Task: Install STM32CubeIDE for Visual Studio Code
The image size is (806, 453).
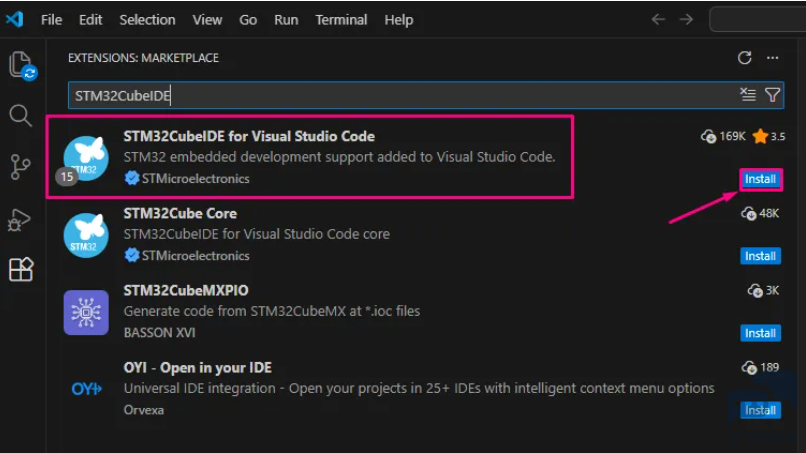Action: (760, 179)
